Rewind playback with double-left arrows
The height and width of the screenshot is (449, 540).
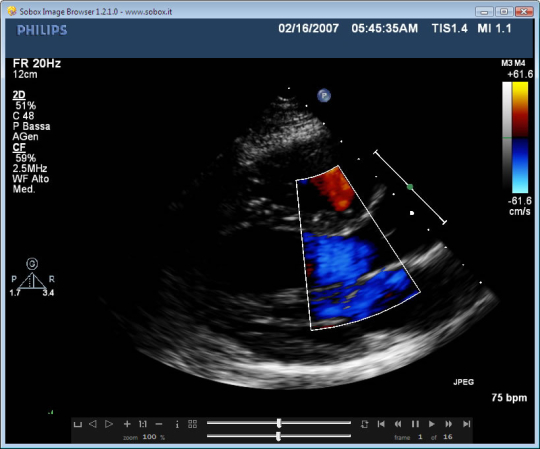coord(398,424)
